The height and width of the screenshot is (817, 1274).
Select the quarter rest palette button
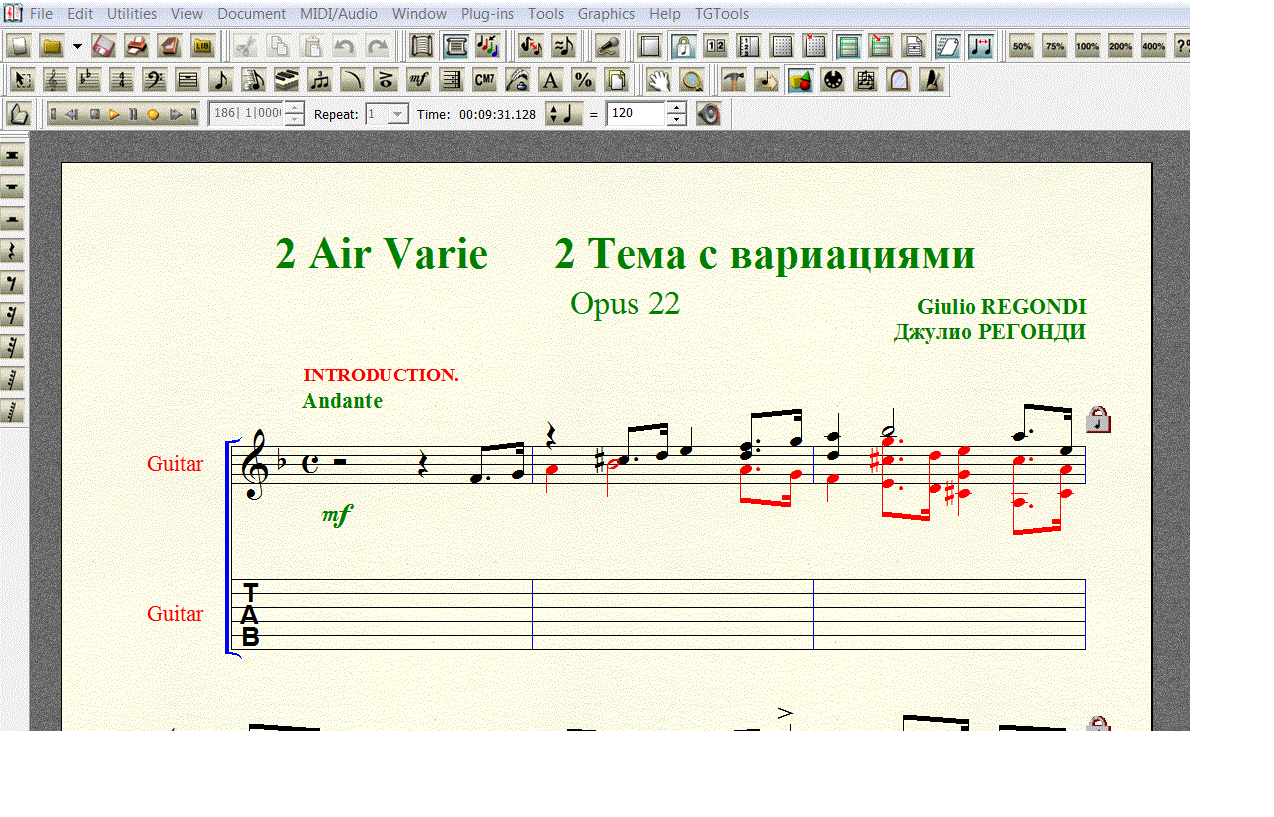[14, 251]
